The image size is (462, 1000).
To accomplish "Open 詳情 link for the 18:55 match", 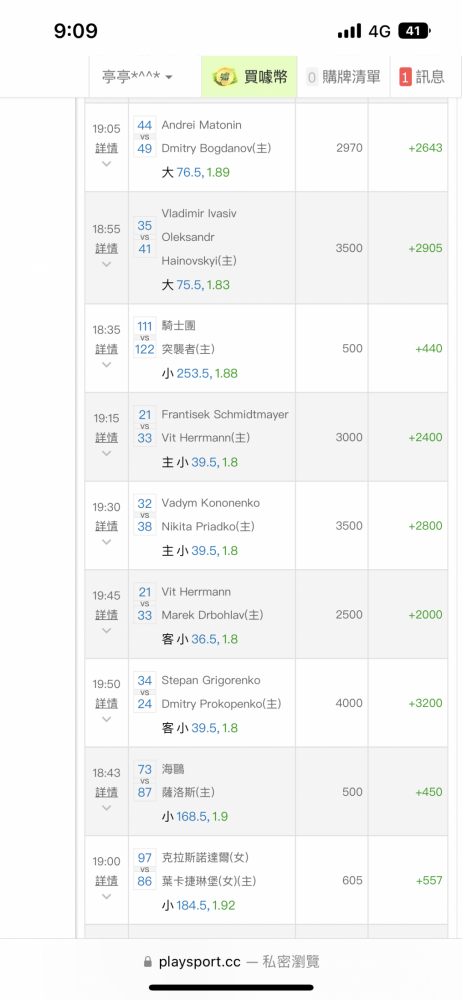I will click(107, 247).
